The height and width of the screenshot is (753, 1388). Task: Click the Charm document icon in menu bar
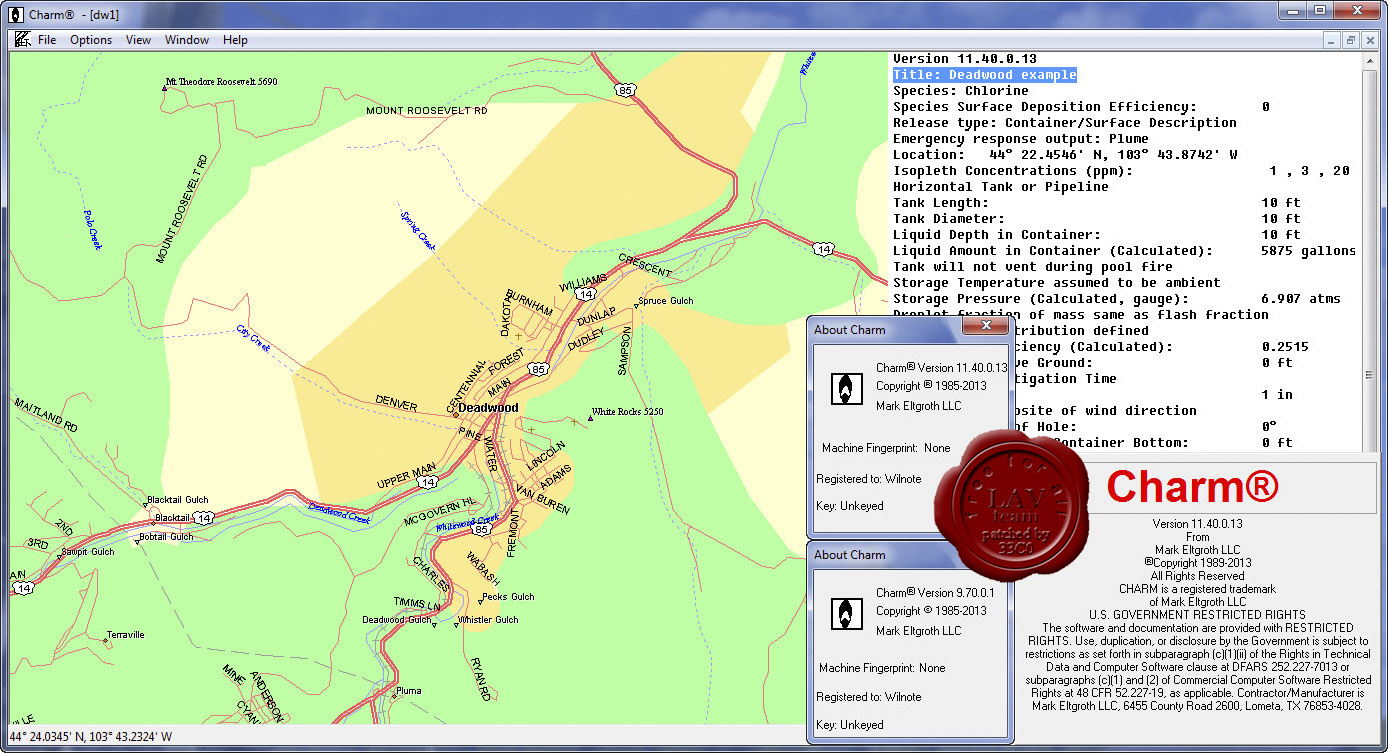[x=21, y=40]
